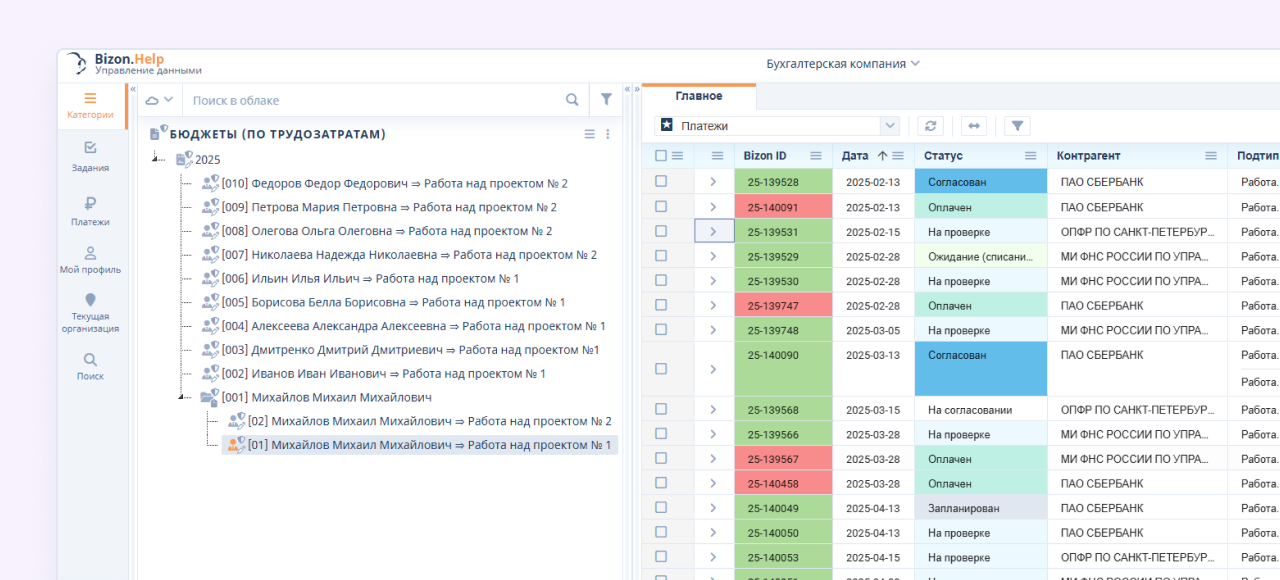Tick the checkbox for row 25-139528

pyautogui.click(x=660, y=181)
